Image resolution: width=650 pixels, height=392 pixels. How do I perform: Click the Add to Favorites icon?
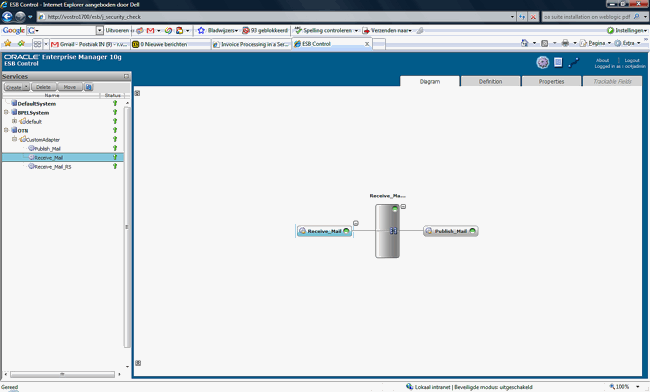(x=21, y=43)
